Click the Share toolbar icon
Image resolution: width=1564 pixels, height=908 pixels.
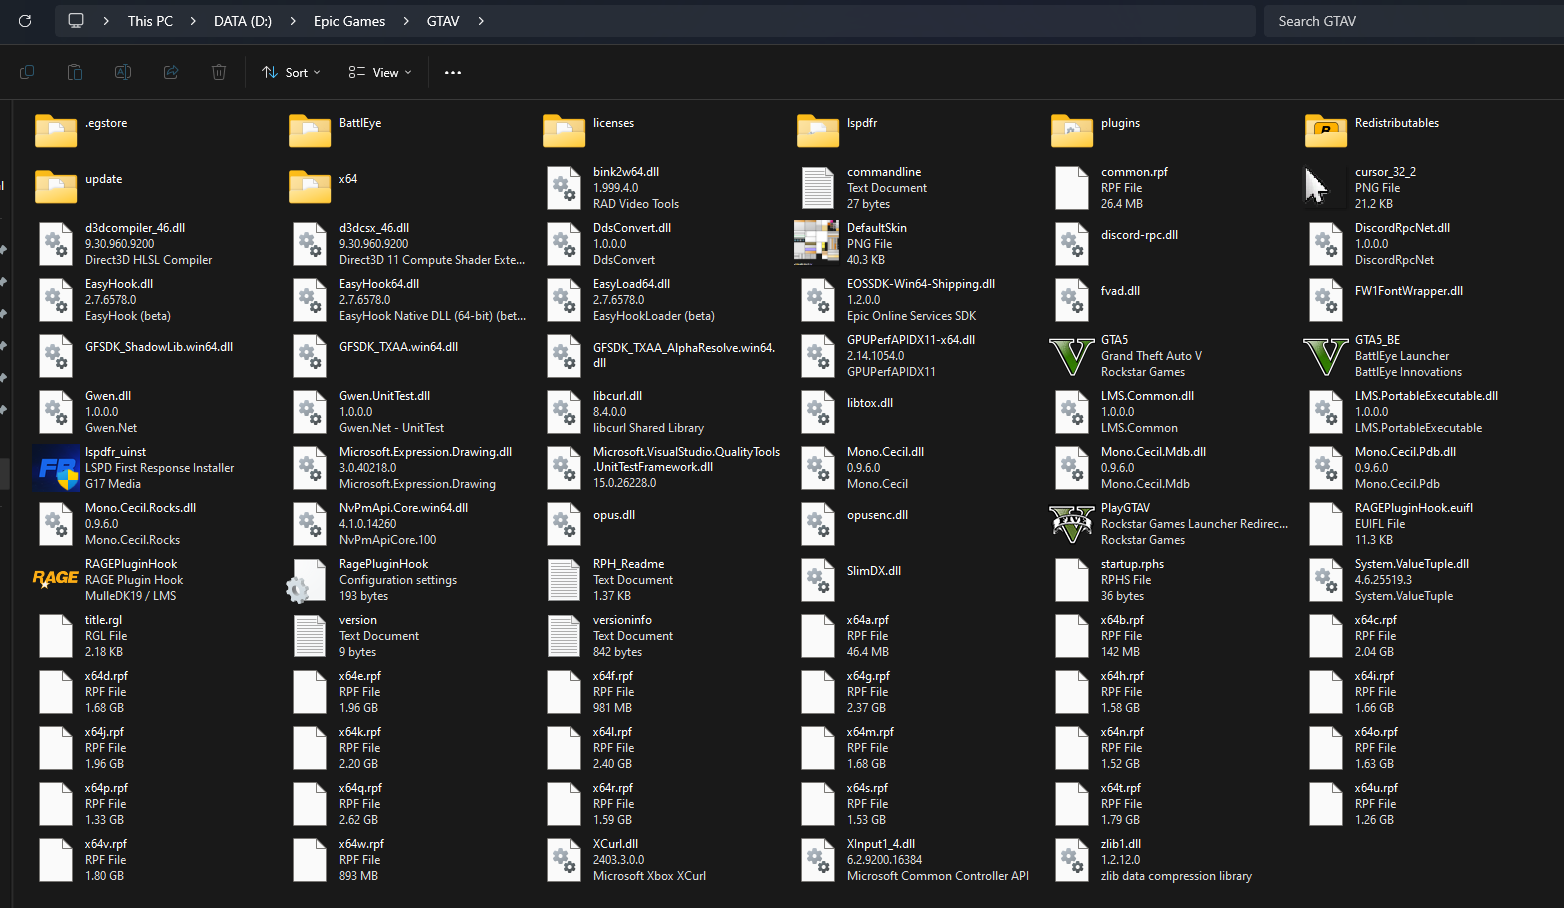(171, 72)
